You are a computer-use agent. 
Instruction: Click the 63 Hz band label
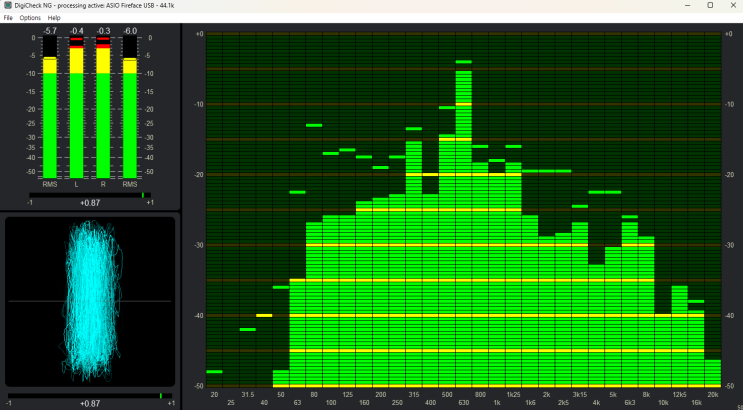point(297,403)
